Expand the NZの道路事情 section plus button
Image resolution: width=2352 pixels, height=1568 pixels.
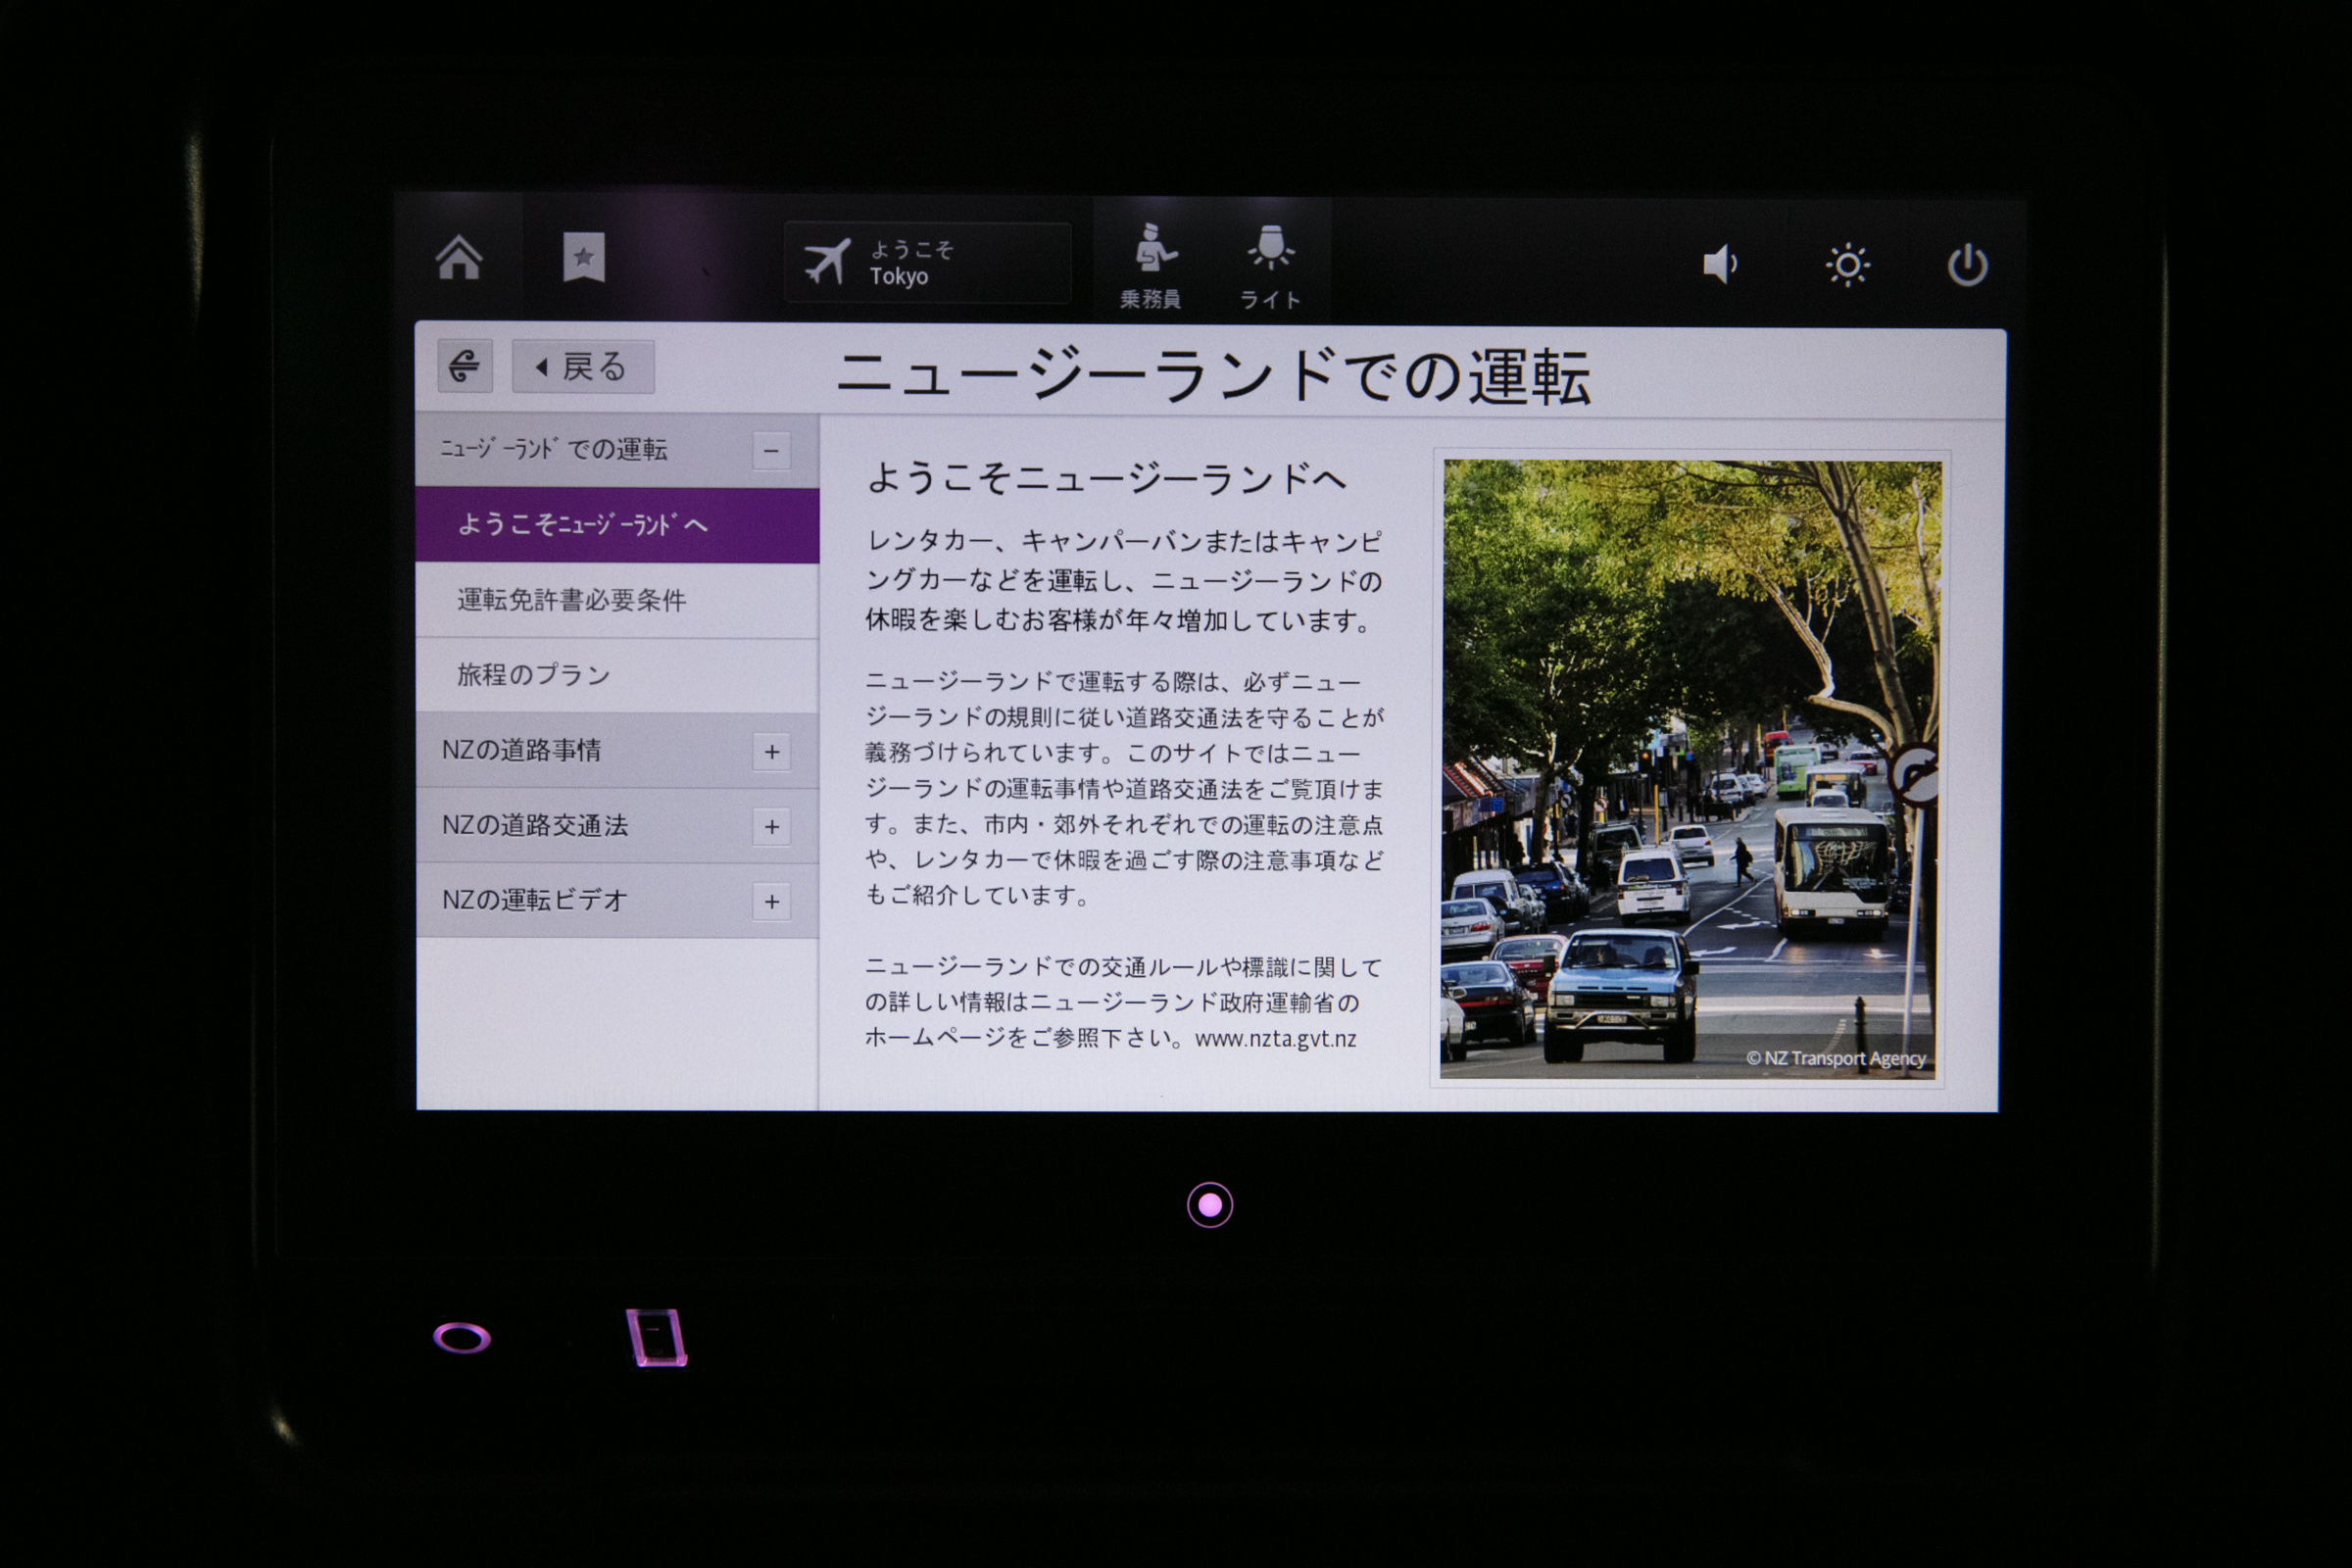click(771, 752)
